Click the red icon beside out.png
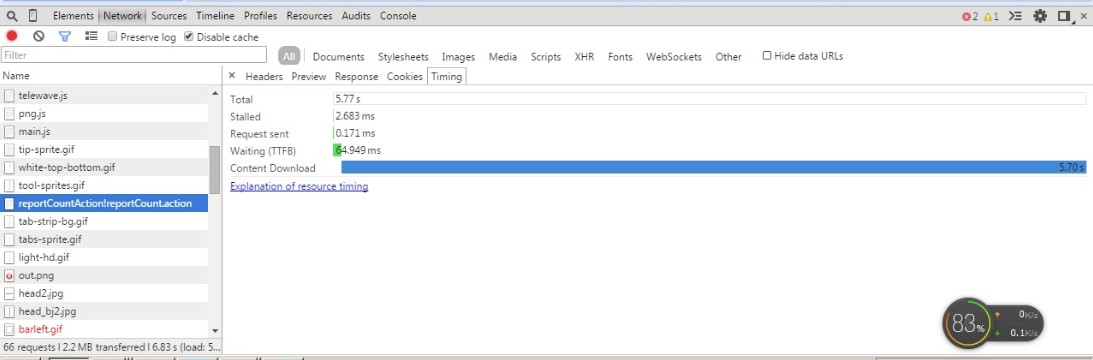The image size is (1093, 360). click(9, 275)
